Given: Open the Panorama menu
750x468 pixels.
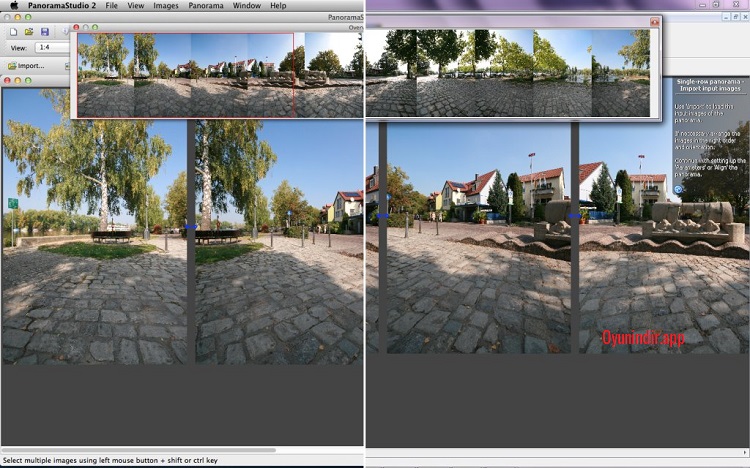Looking at the screenshot, I should [206, 6].
